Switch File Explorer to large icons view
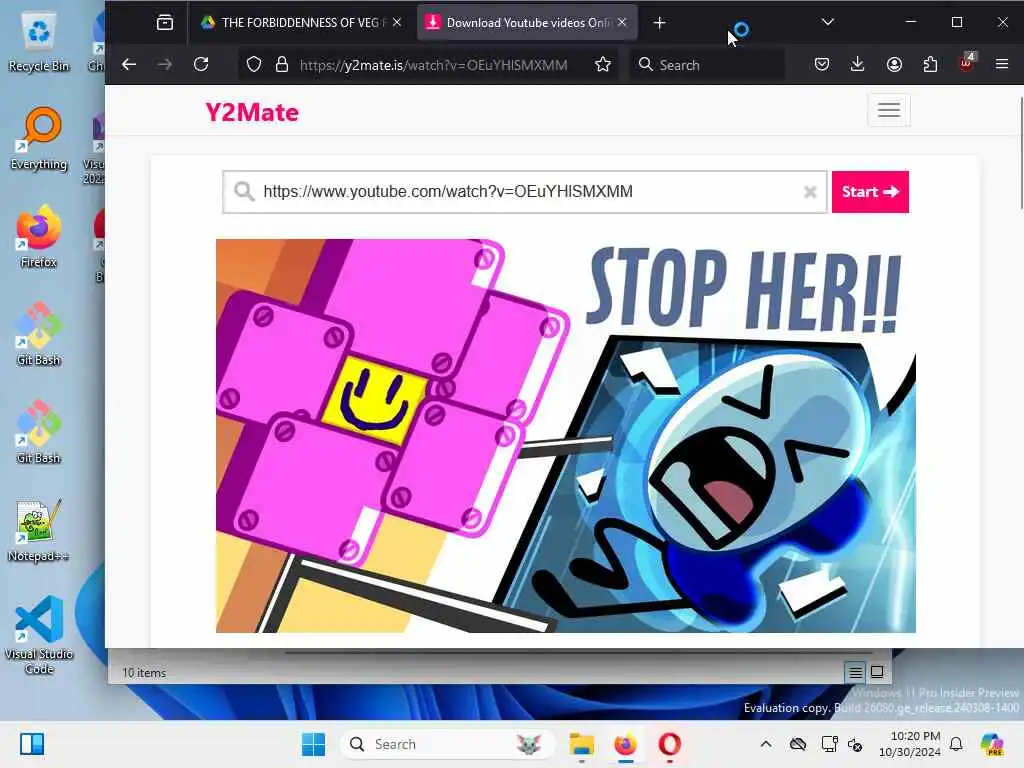The width and height of the screenshot is (1024, 768). point(877,672)
